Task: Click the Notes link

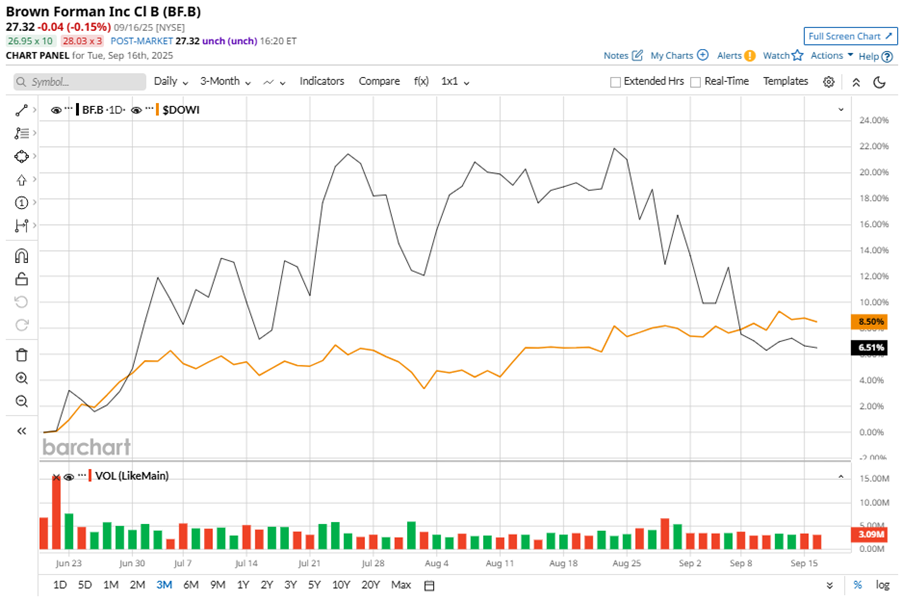Action: [x=616, y=56]
